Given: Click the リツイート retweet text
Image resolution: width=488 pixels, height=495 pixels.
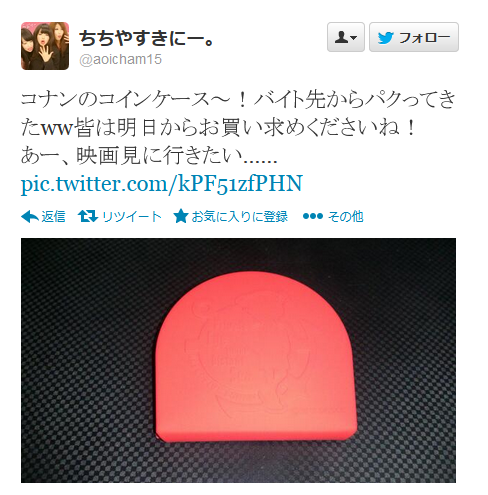Looking at the screenshot, I should click(x=132, y=217).
